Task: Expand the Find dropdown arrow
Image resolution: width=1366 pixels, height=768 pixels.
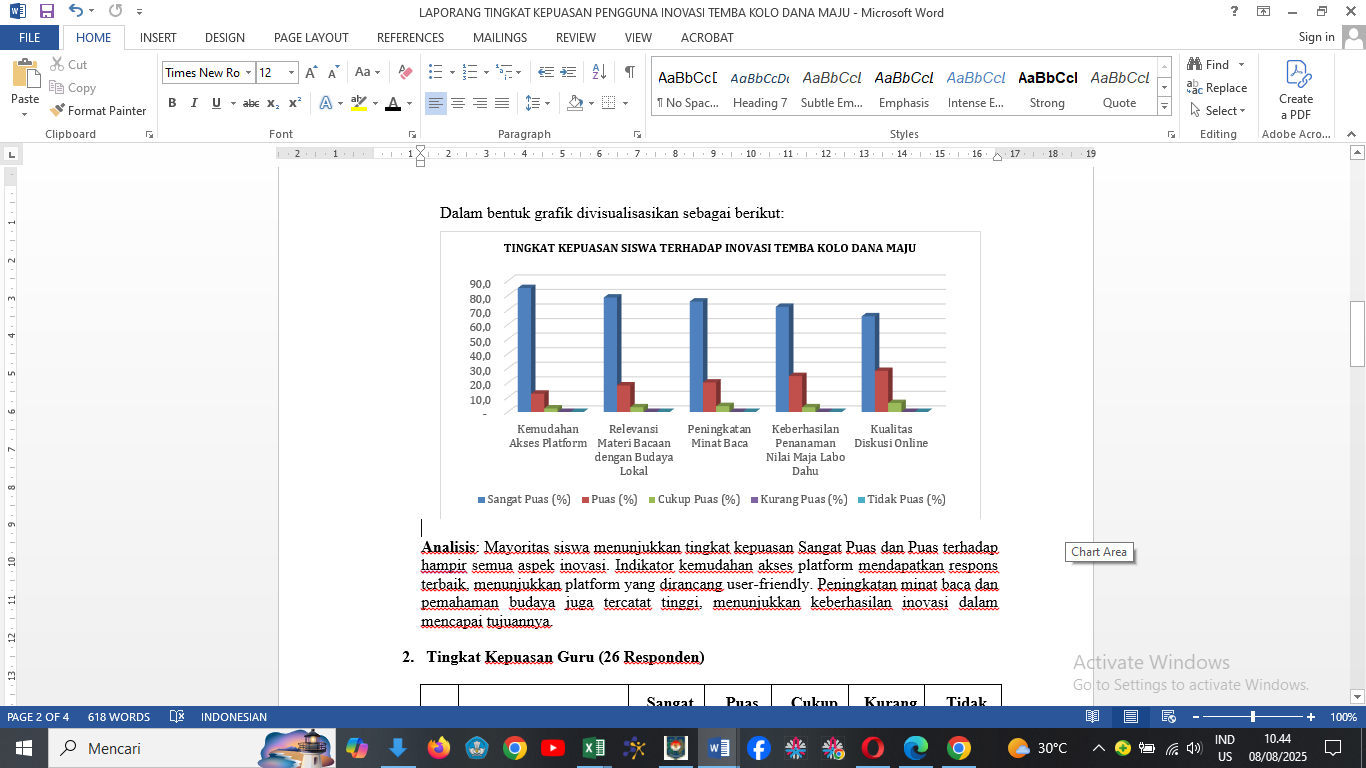Action: tap(1242, 65)
